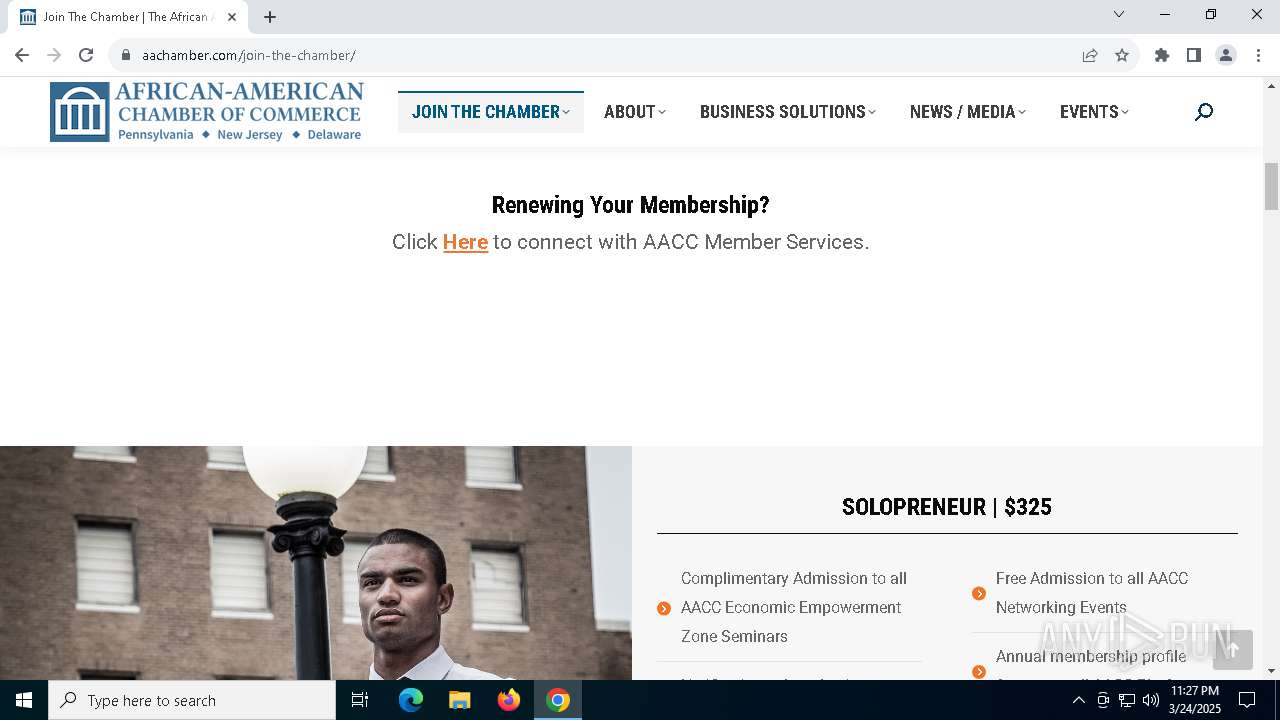Image resolution: width=1280 pixels, height=720 pixels.
Task: Open the Chrome profile avatar
Action: point(1226,55)
